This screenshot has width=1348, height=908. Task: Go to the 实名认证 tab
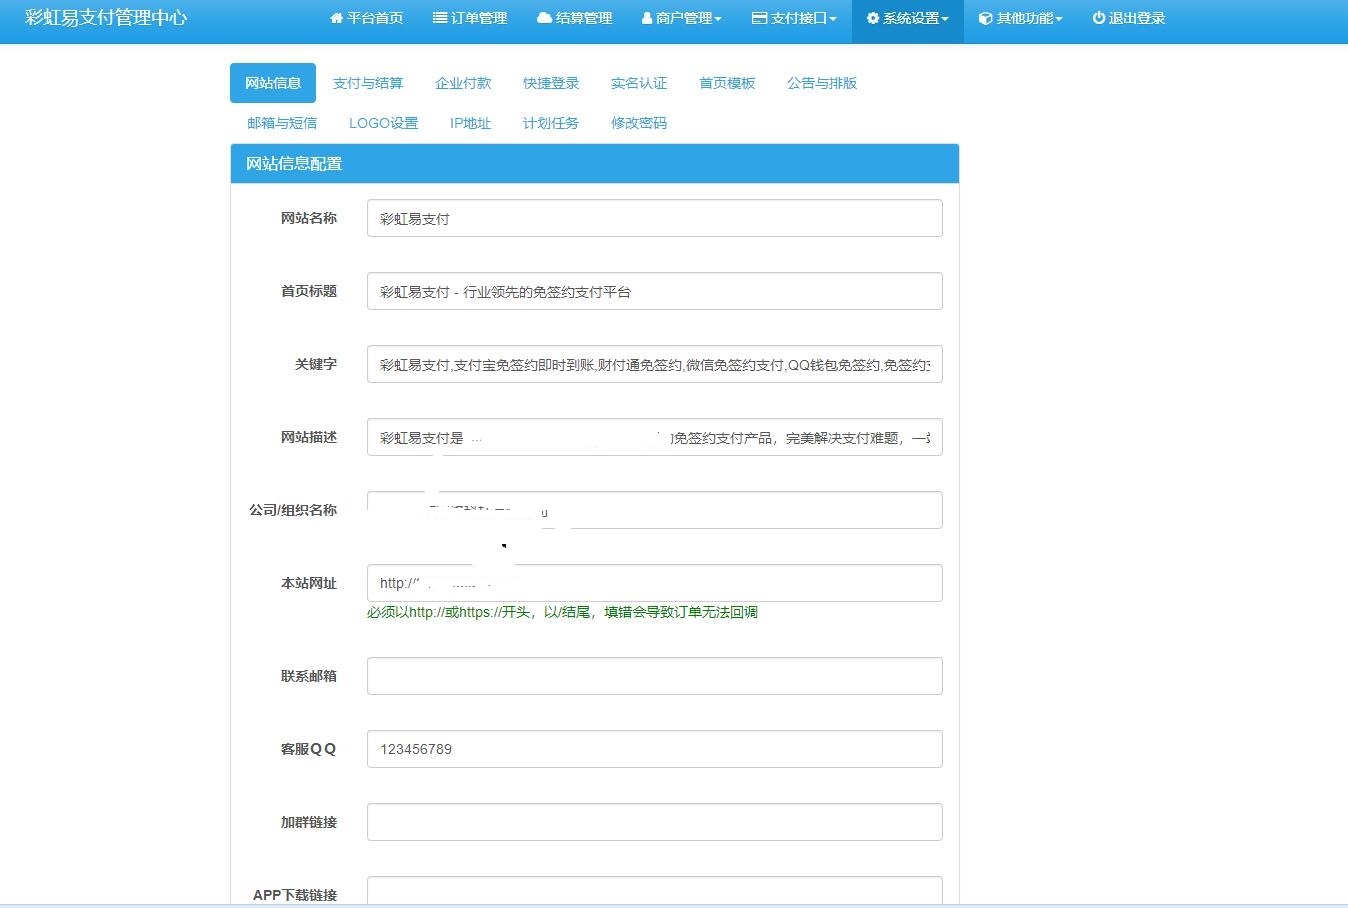639,83
